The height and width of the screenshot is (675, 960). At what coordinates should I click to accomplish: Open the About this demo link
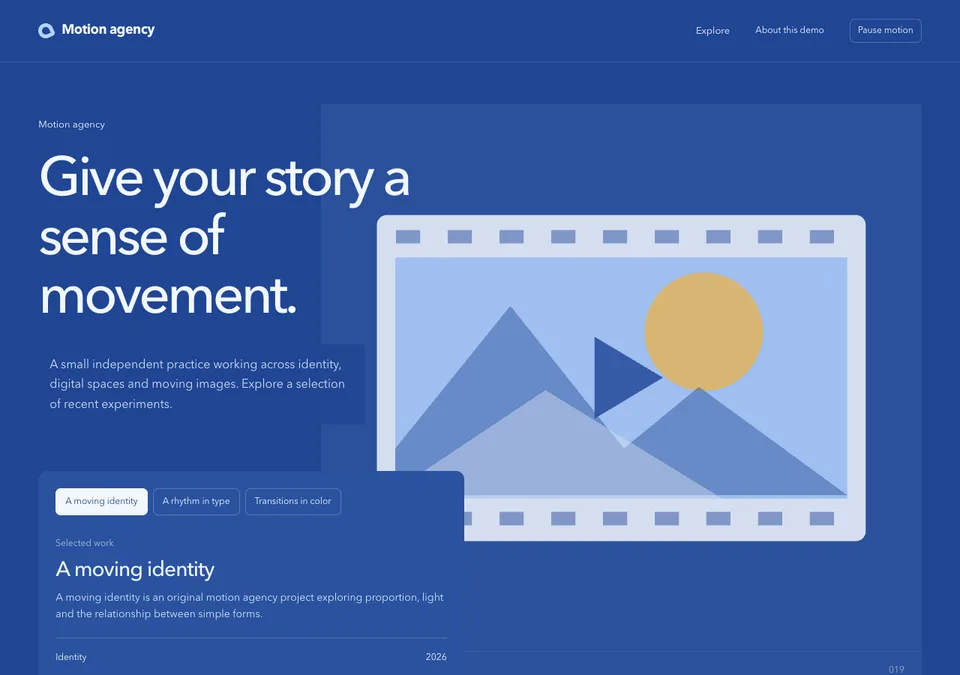[x=789, y=30]
